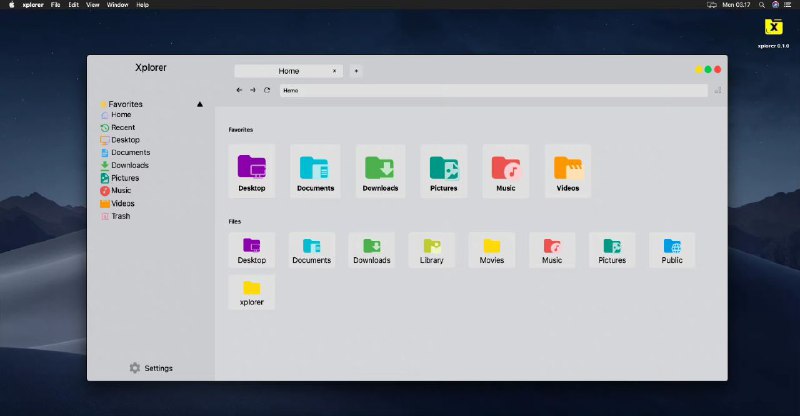
Task: Open the xplorer 0.1.0 desktop icon
Action: pos(773,33)
